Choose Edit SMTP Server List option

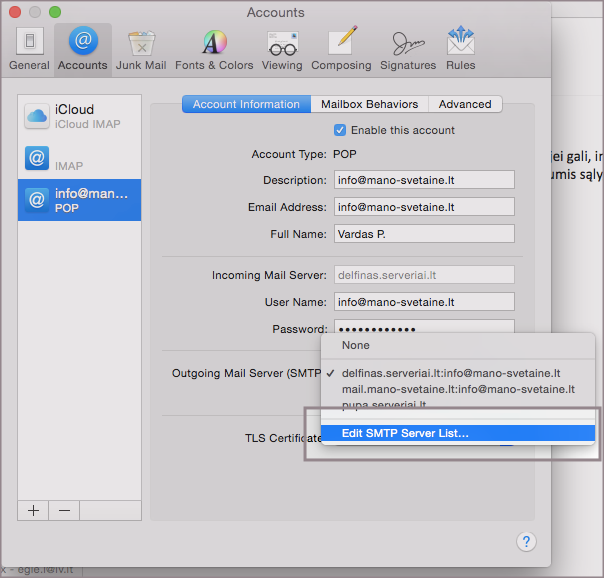tap(405, 433)
